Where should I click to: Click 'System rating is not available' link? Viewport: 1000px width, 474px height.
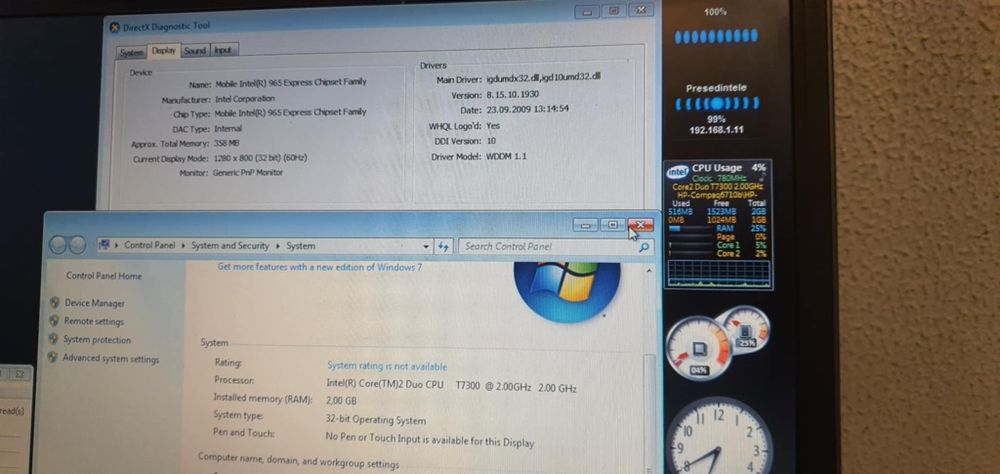coord(387,366)
